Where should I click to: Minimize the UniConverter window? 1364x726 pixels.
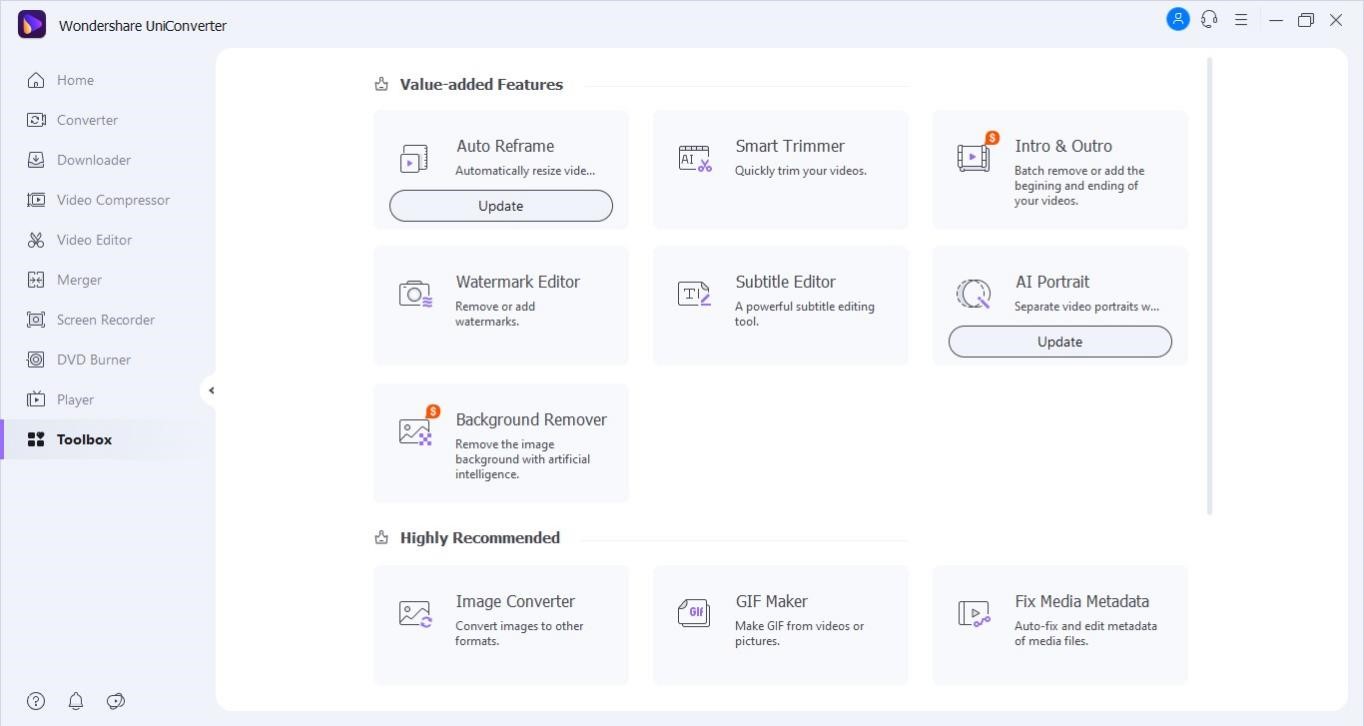(x=1275, y=19)
